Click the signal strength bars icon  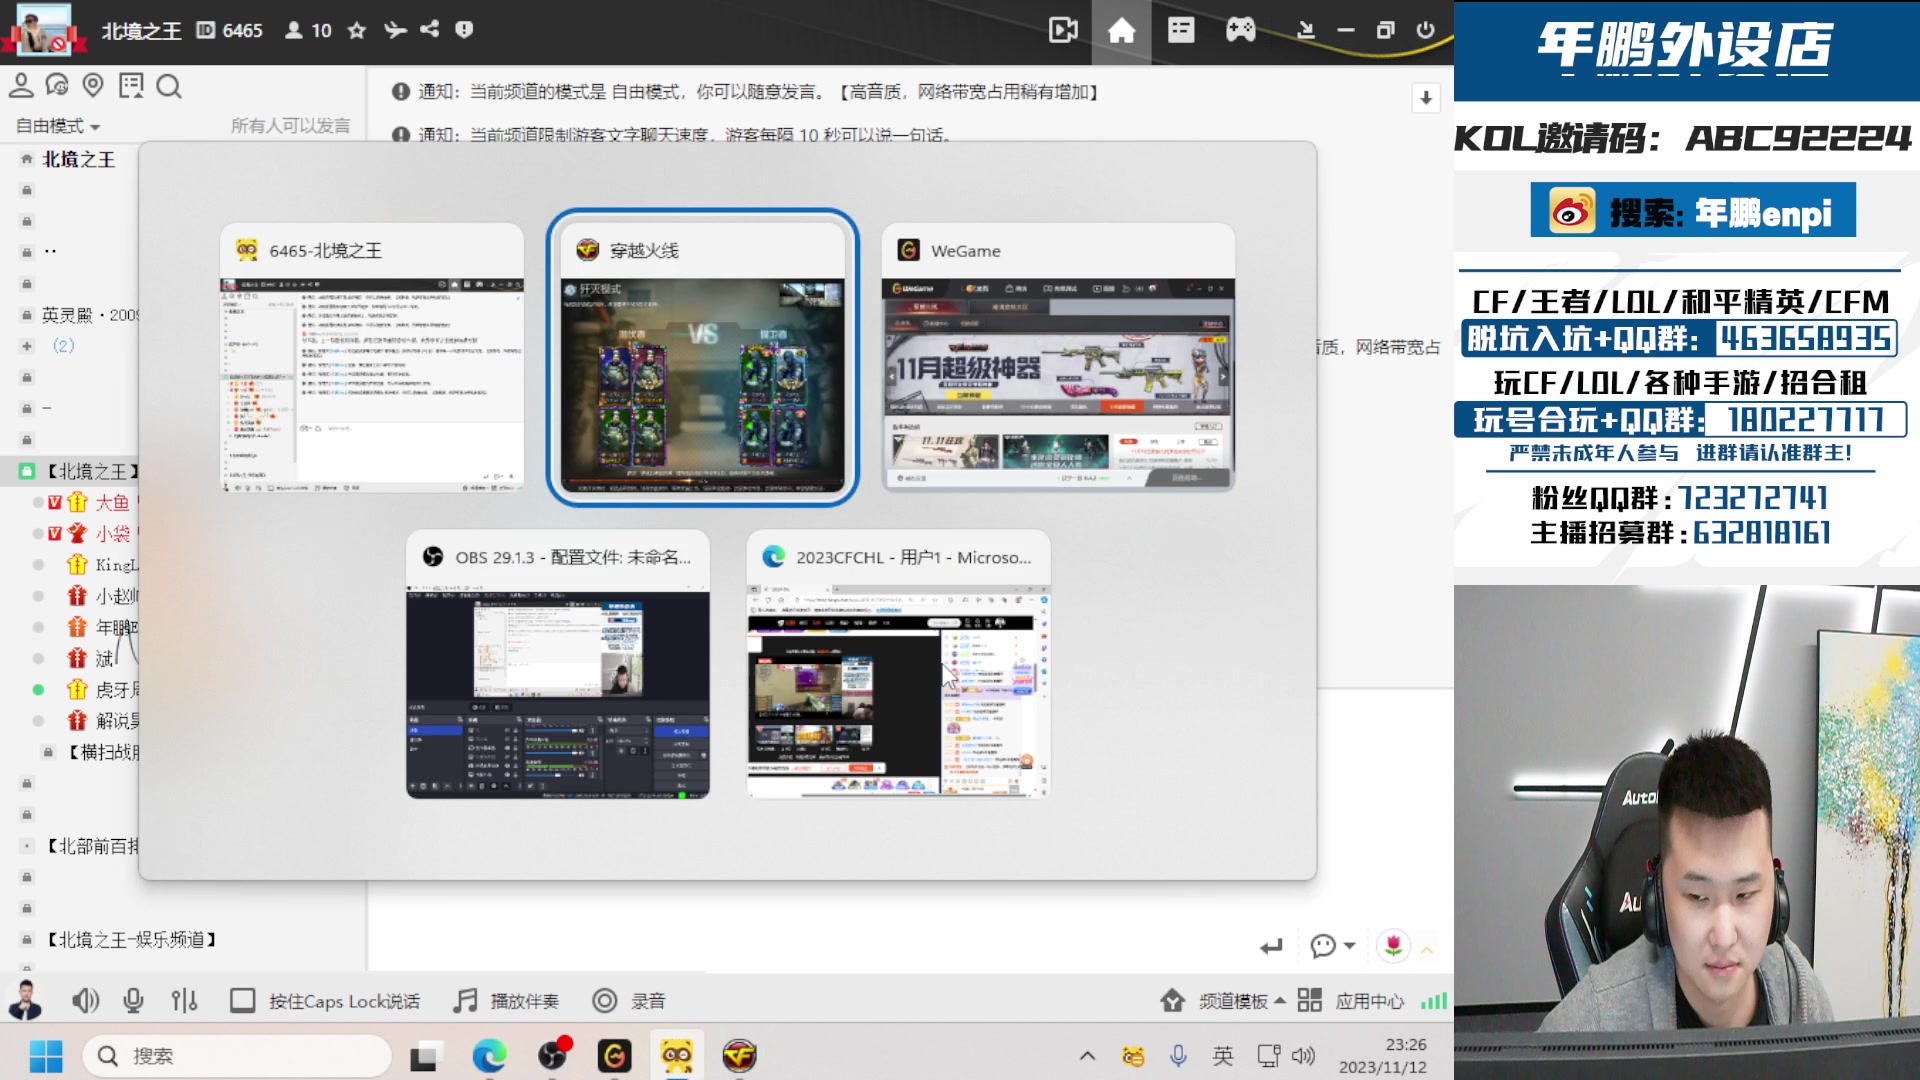[1434, 1001]
